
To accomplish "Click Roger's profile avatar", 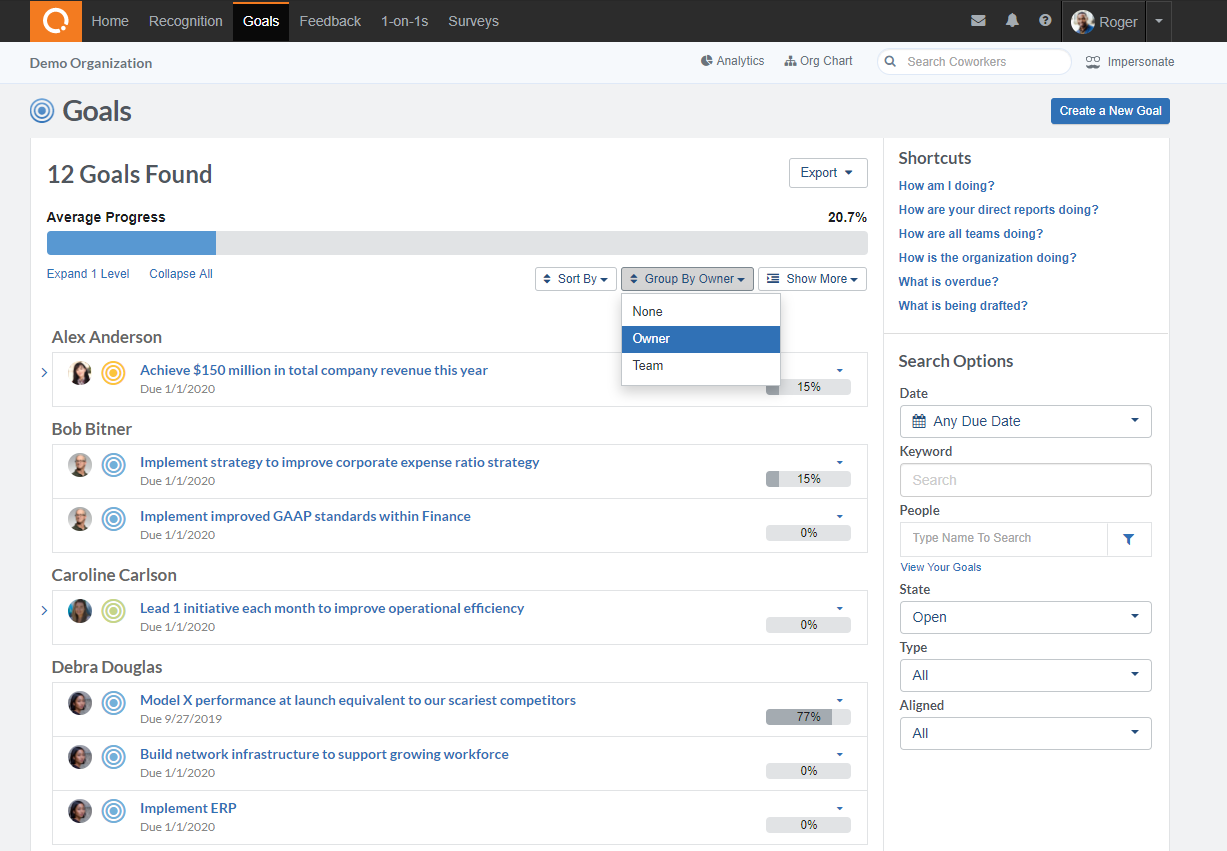I will (x=1082, y=22).
